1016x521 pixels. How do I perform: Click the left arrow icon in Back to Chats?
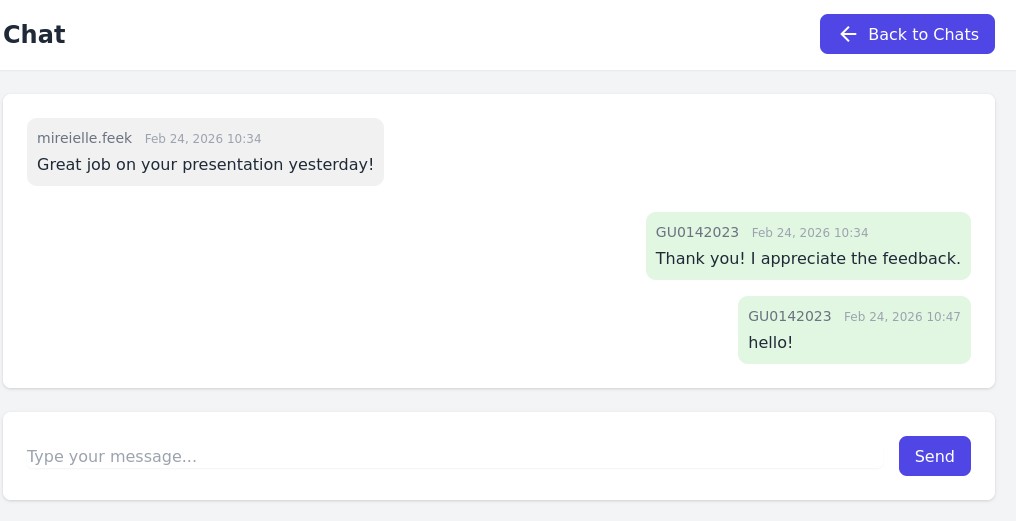[848, 34]
